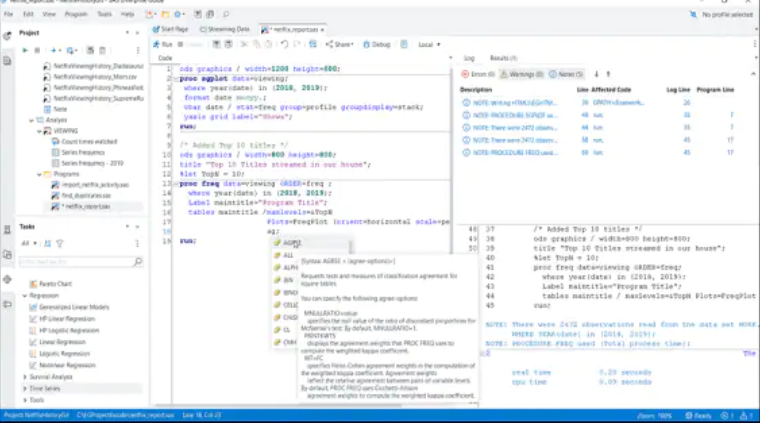Click the filter funnel icon in Tasks pane

point(61,243)
